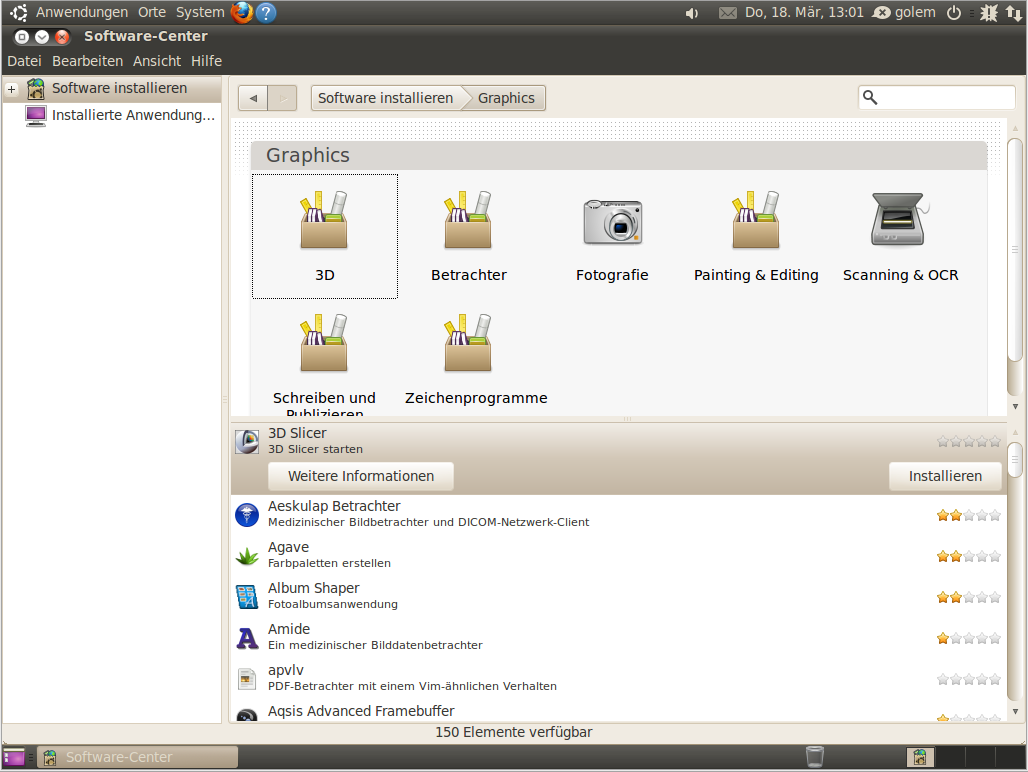Expand the Software installieren tree node
This screenshot has width=1028, height=772.
point(12,89)
